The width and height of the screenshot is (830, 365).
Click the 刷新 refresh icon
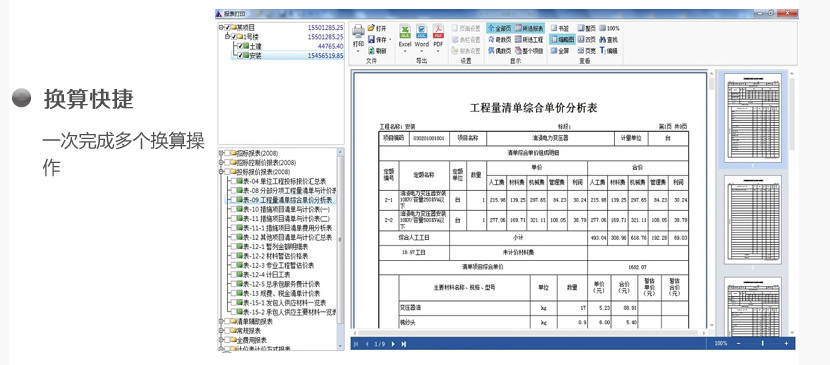372,51
